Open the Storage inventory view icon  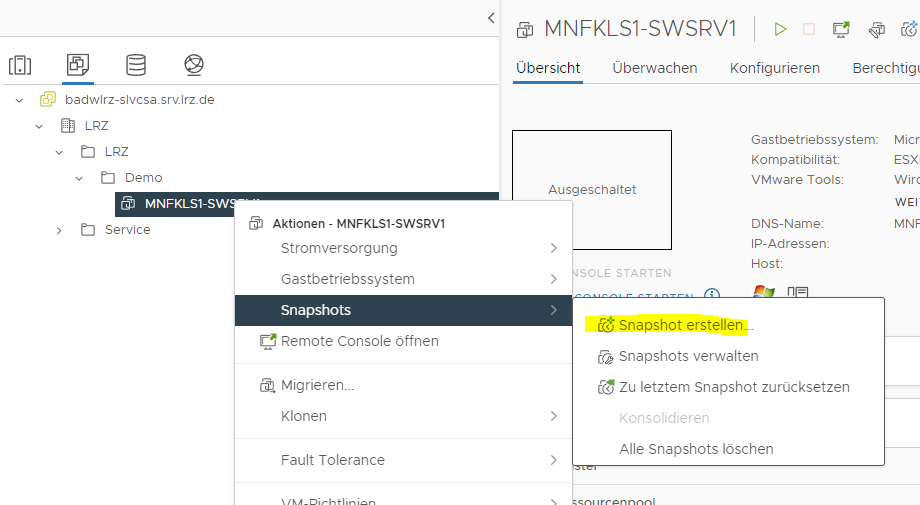pyautogui.click(x=136, y=66)
